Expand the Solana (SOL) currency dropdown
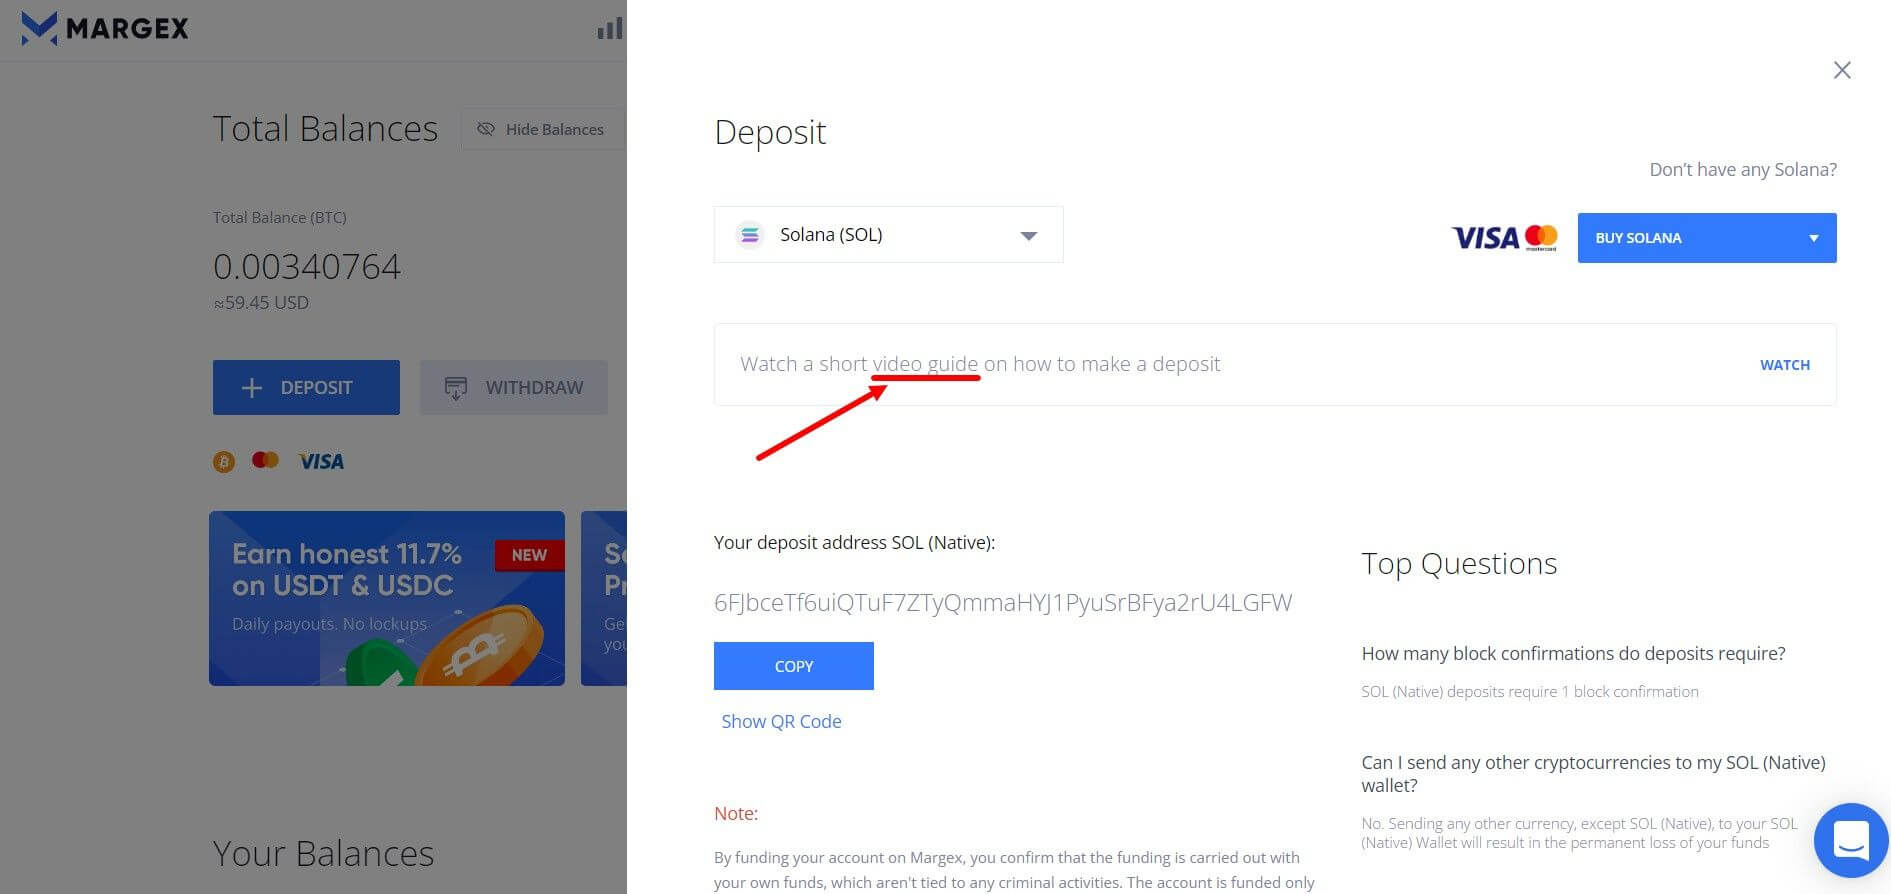Viewport: 1891px width, 894px height. (888, 235)
